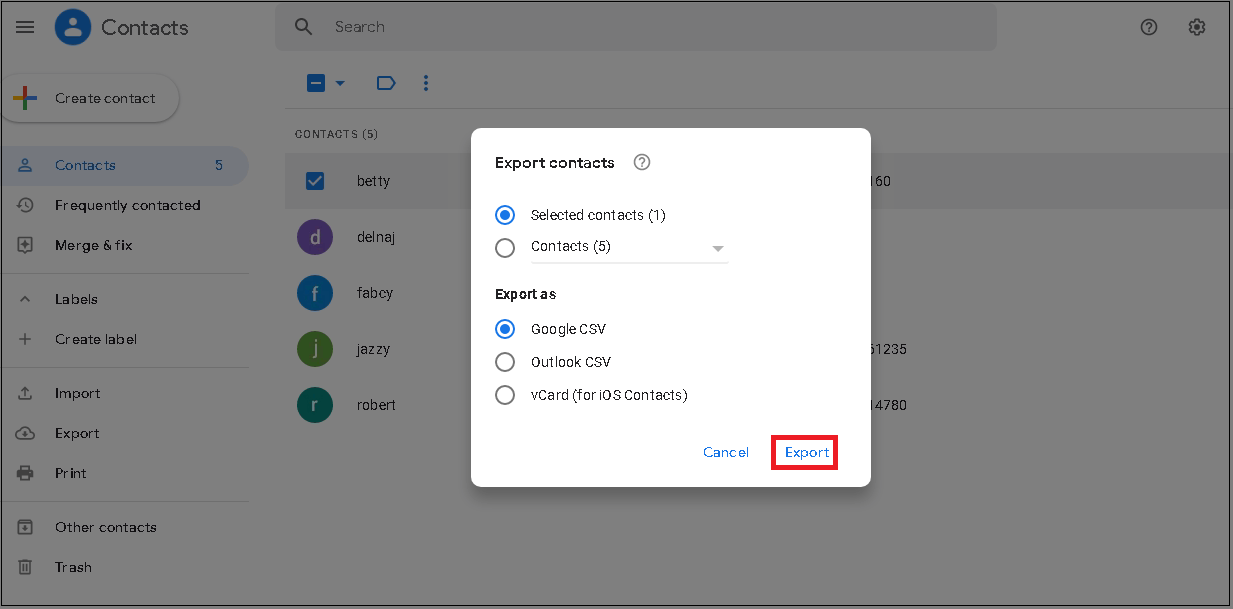Click the help icon beside Export contacts

[x=642, y=162]
